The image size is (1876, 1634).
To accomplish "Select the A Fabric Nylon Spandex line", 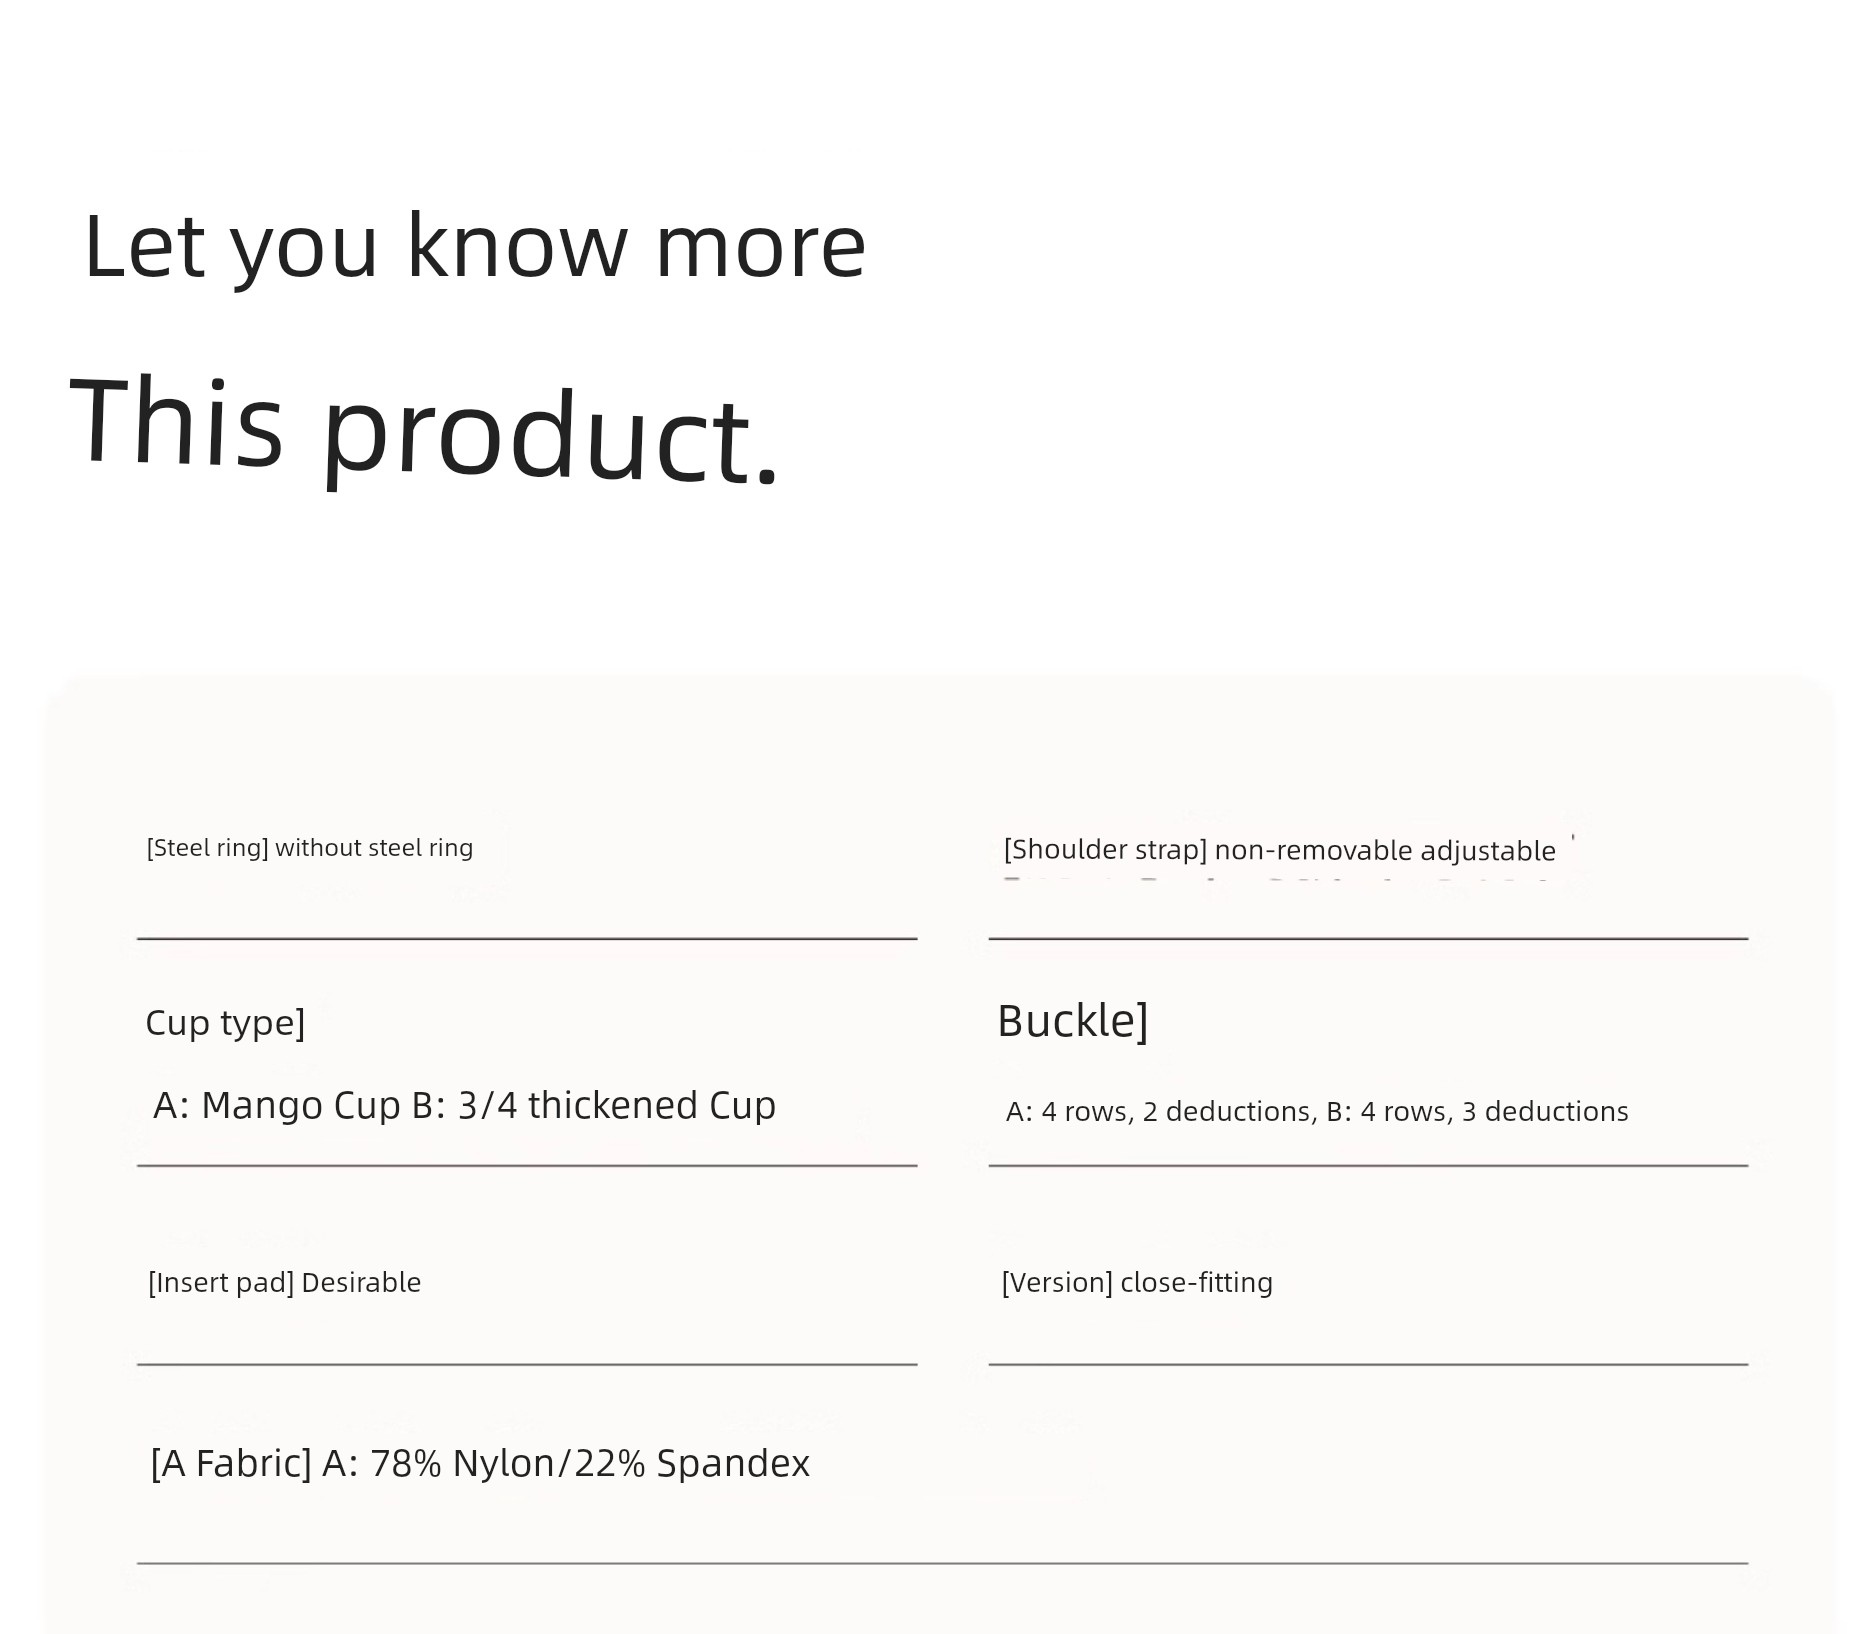I will click(x=480, y=1464).
